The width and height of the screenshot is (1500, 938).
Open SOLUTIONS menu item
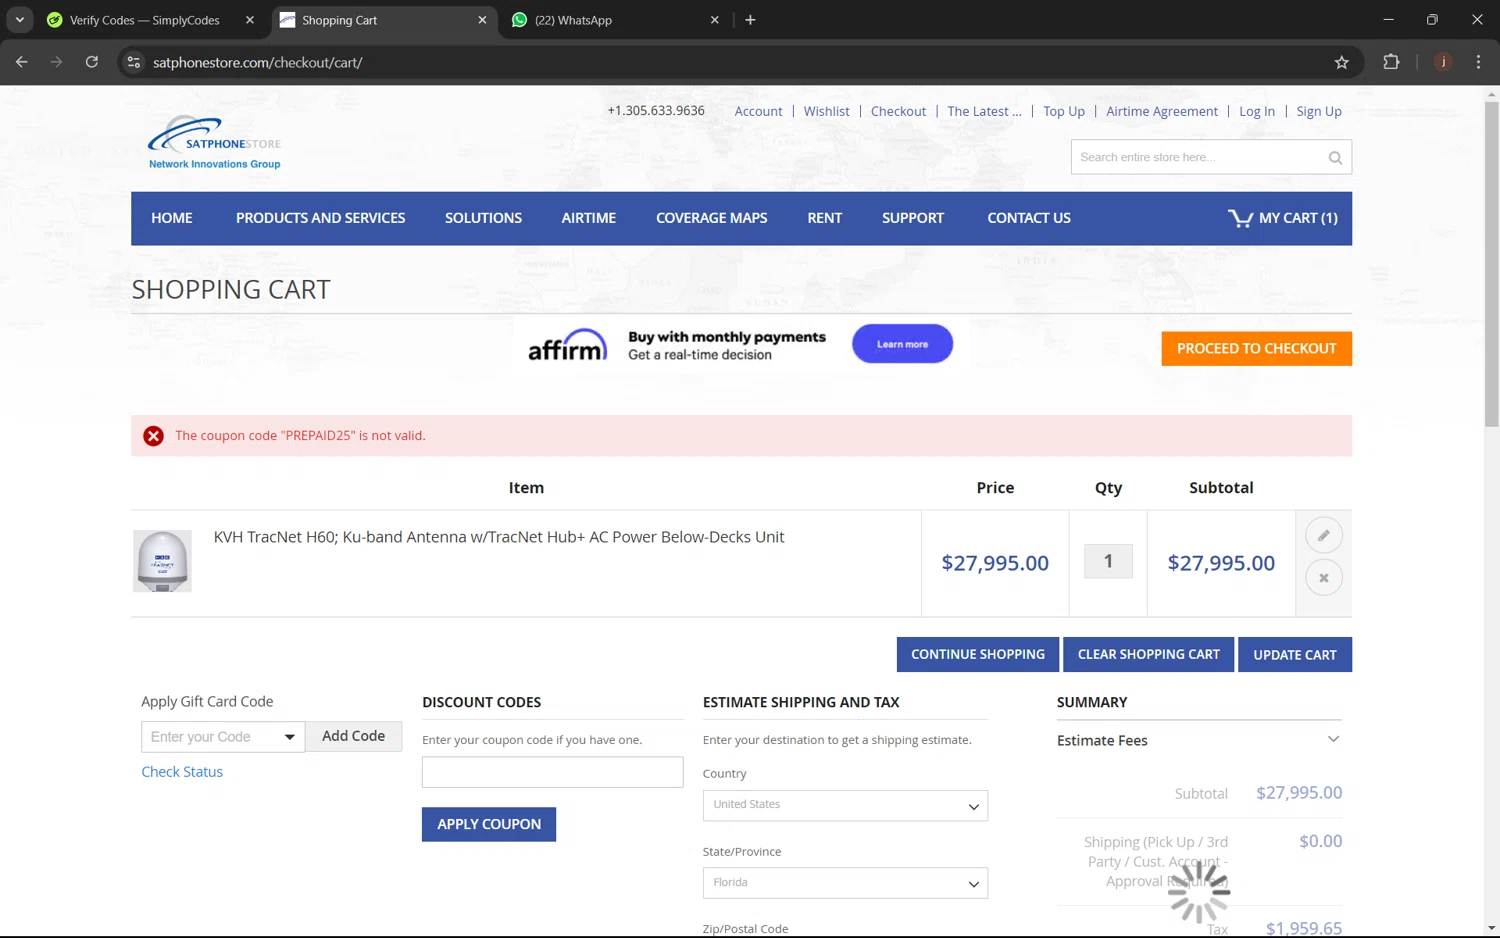(483, 218)
